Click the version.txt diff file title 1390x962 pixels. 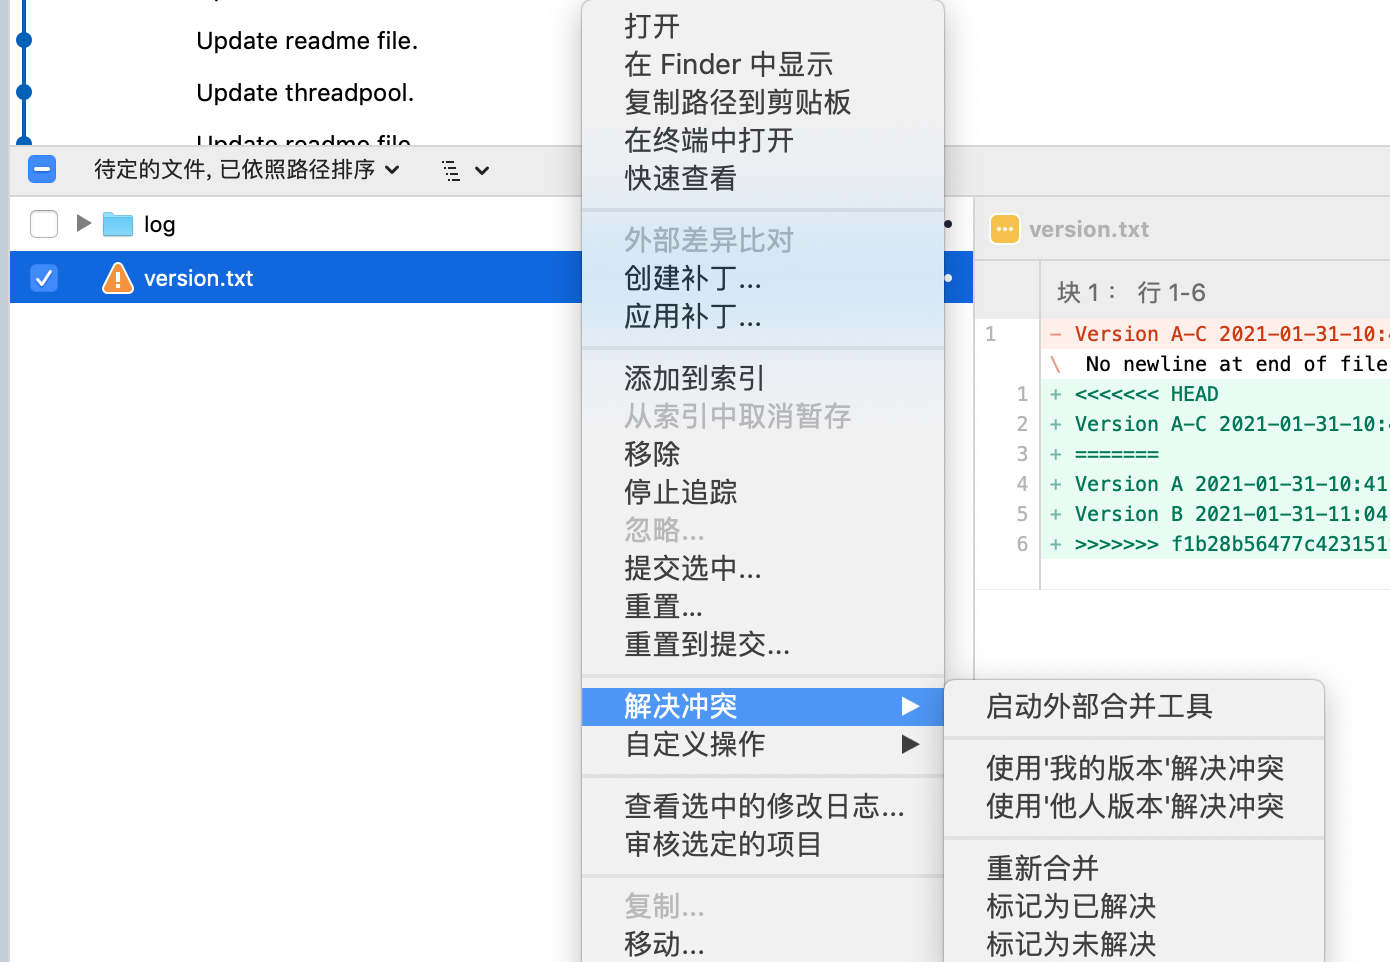[x=1089, y=229]
